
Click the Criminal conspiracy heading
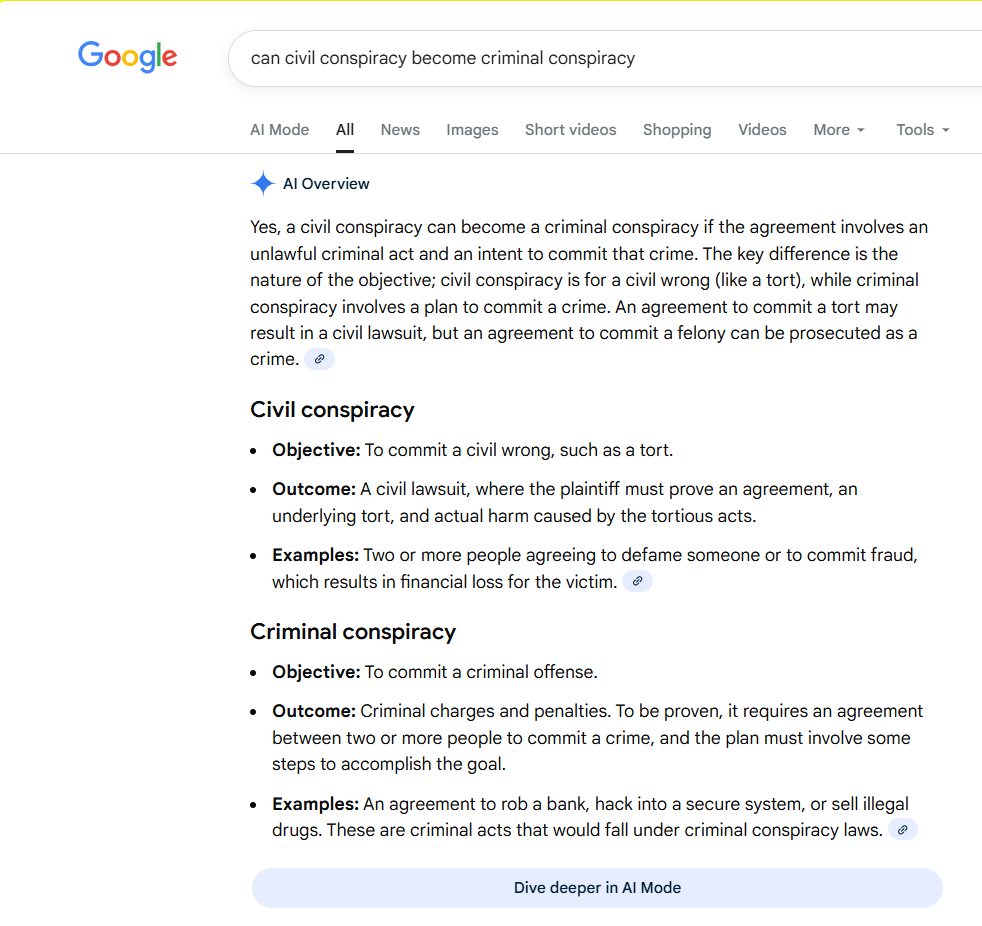[x=353, y=632]
